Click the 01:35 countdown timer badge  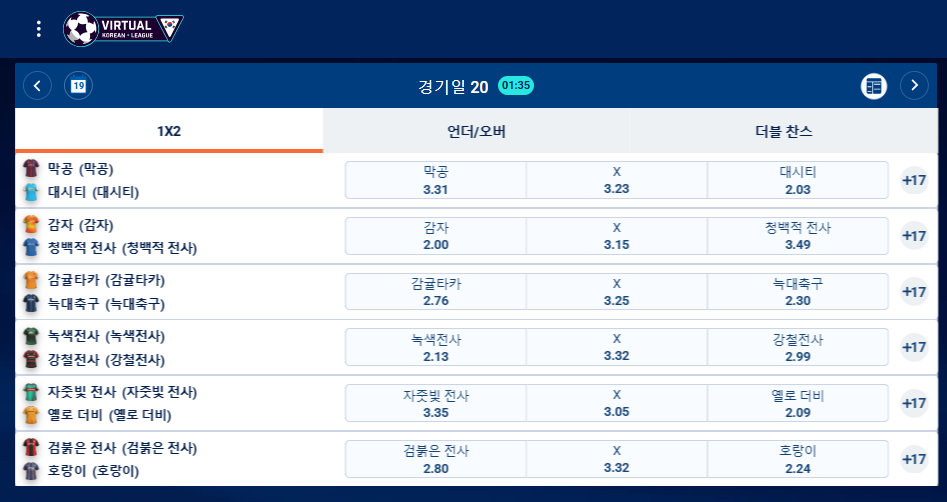[516, 85]
